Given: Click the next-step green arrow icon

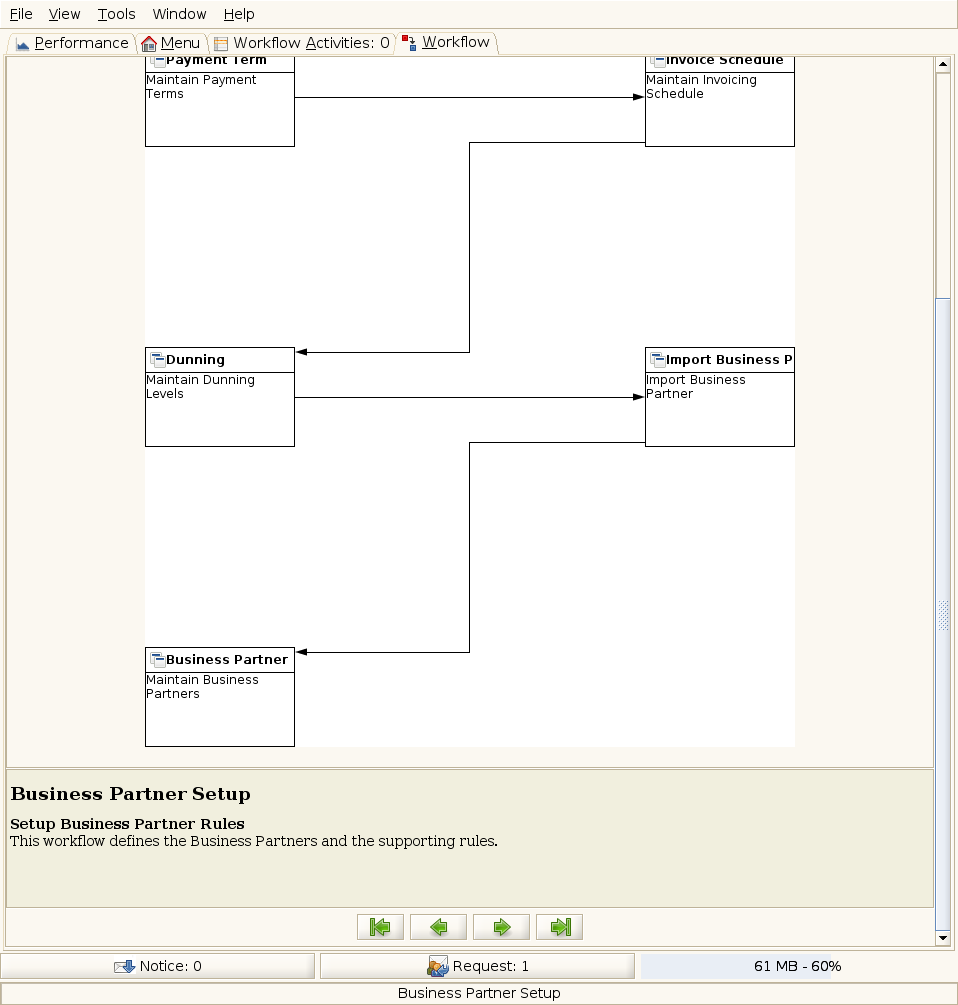Looking at the screenshot, I should pyautogui.click(x=501, y=927).
